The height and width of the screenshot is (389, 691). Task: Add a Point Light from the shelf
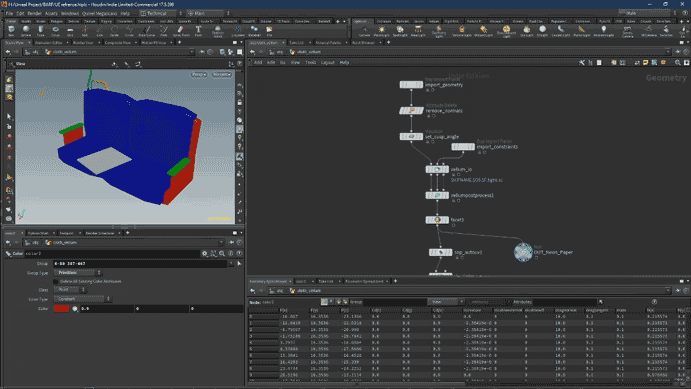tap(382, 30)
